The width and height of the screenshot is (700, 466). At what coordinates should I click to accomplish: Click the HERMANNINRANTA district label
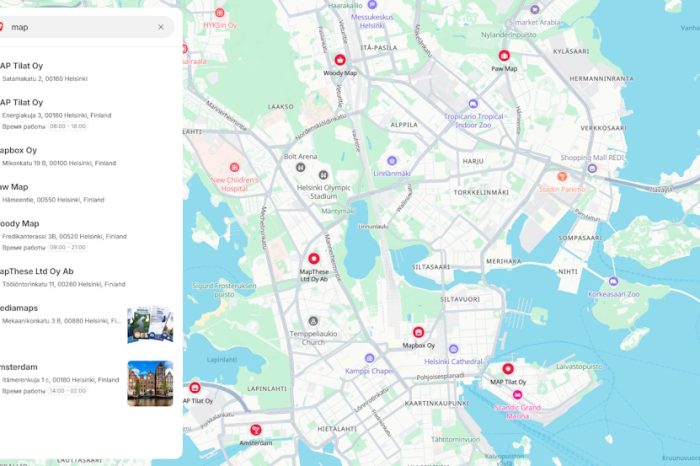601,79
